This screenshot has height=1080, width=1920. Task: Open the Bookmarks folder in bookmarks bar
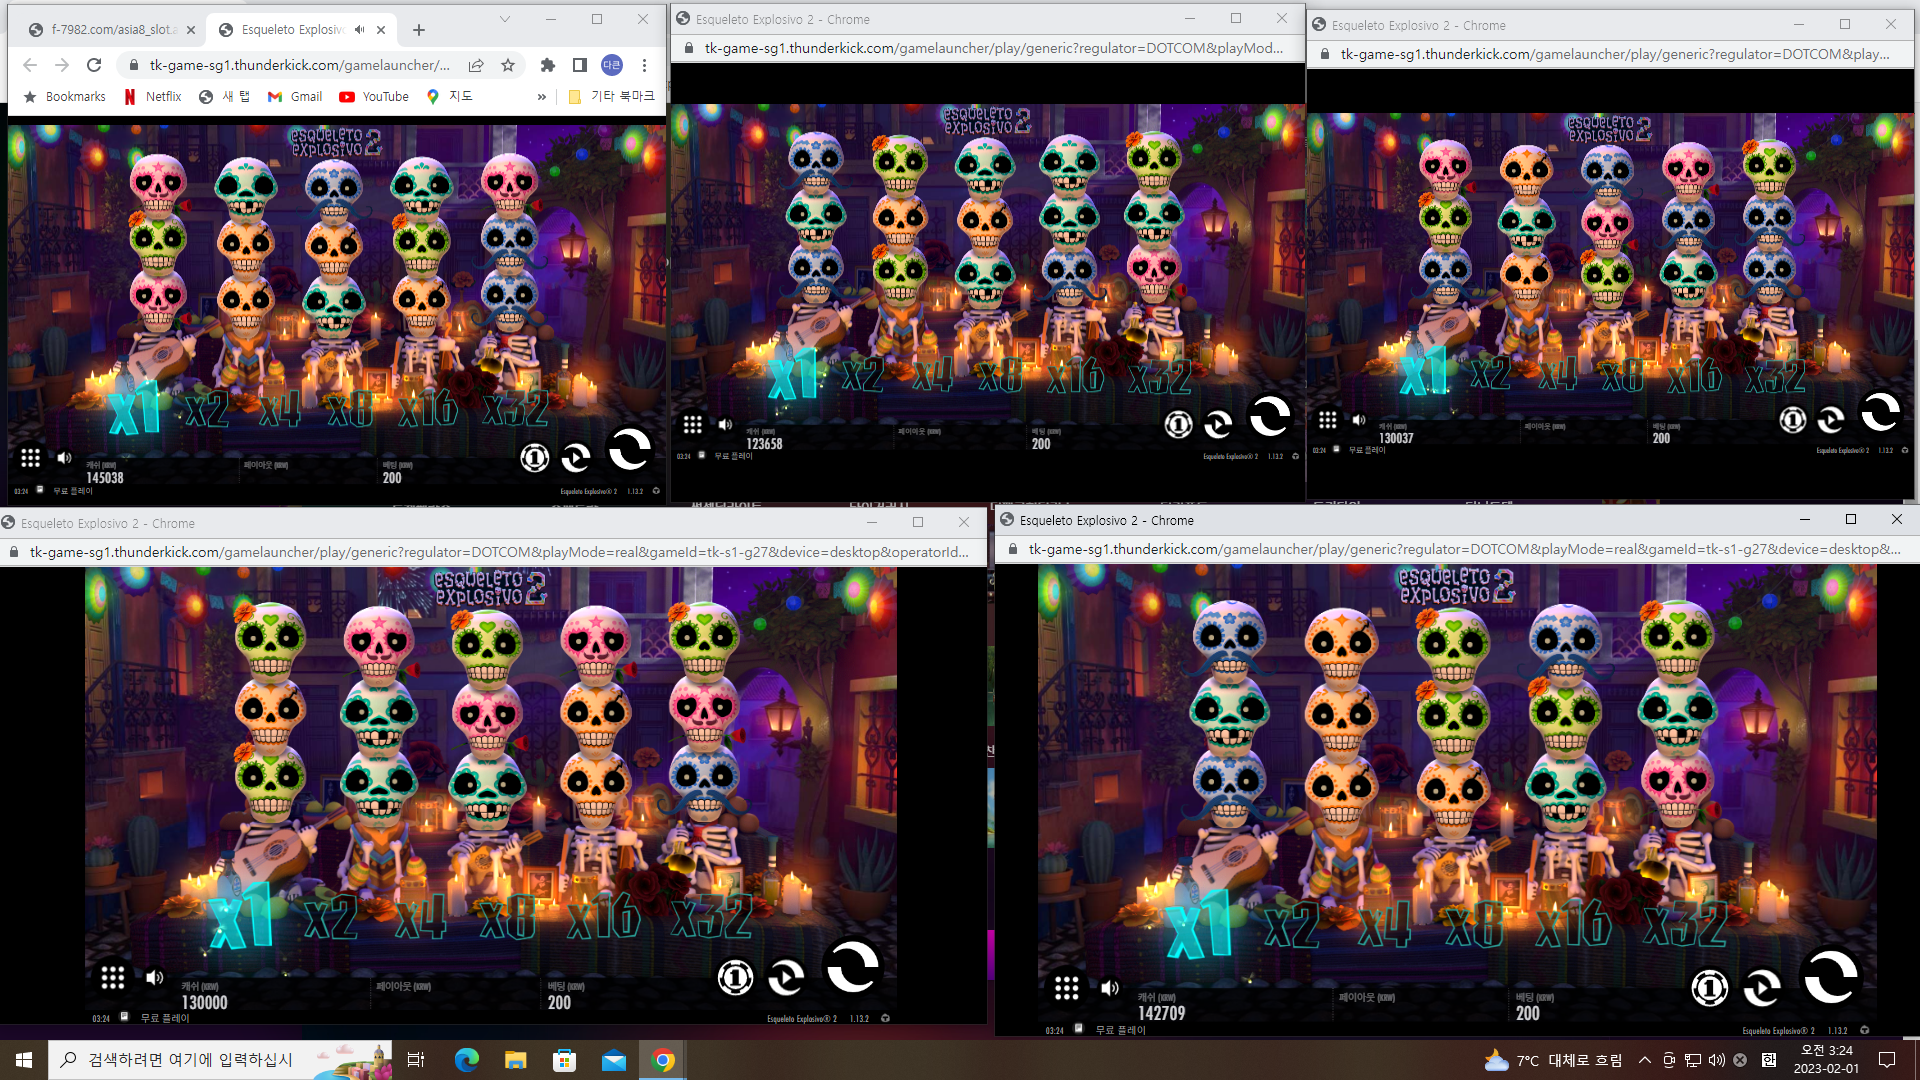pyautogui.click(x=64, y=97)
